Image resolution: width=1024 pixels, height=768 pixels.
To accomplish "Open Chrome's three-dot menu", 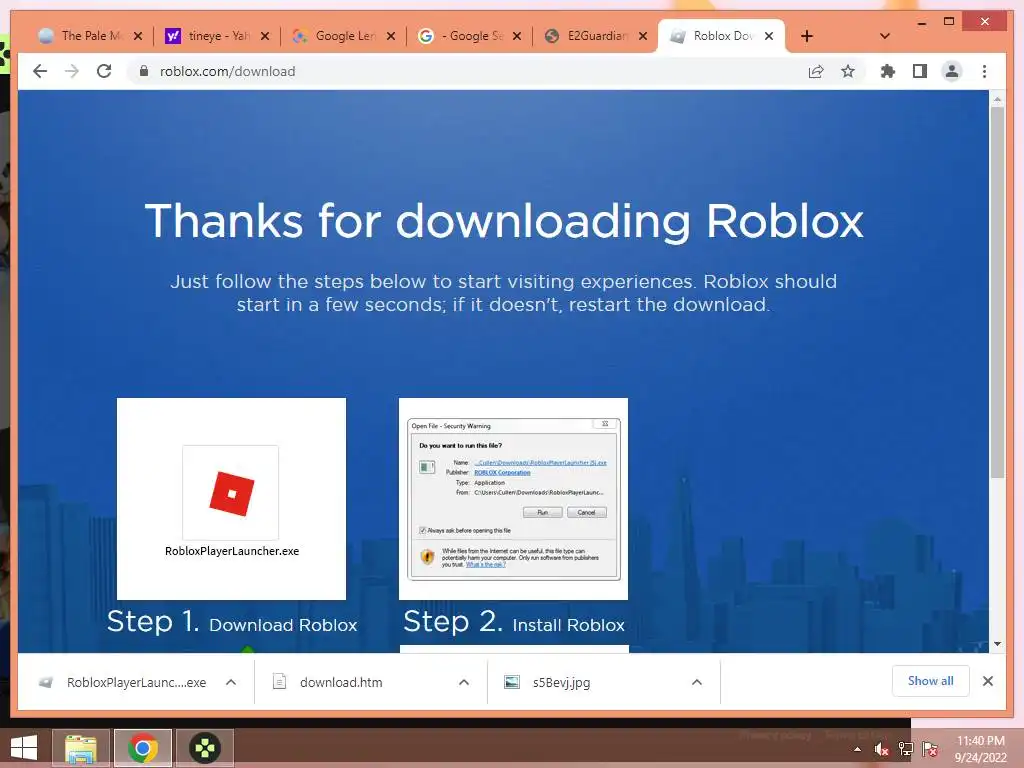I will pos(984,71).
